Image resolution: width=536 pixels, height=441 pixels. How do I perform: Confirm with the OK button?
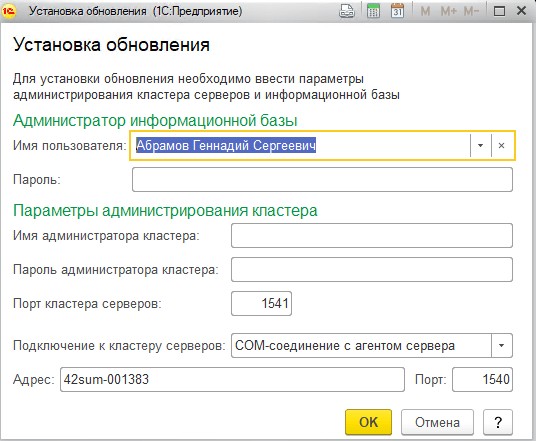point(368,422)
